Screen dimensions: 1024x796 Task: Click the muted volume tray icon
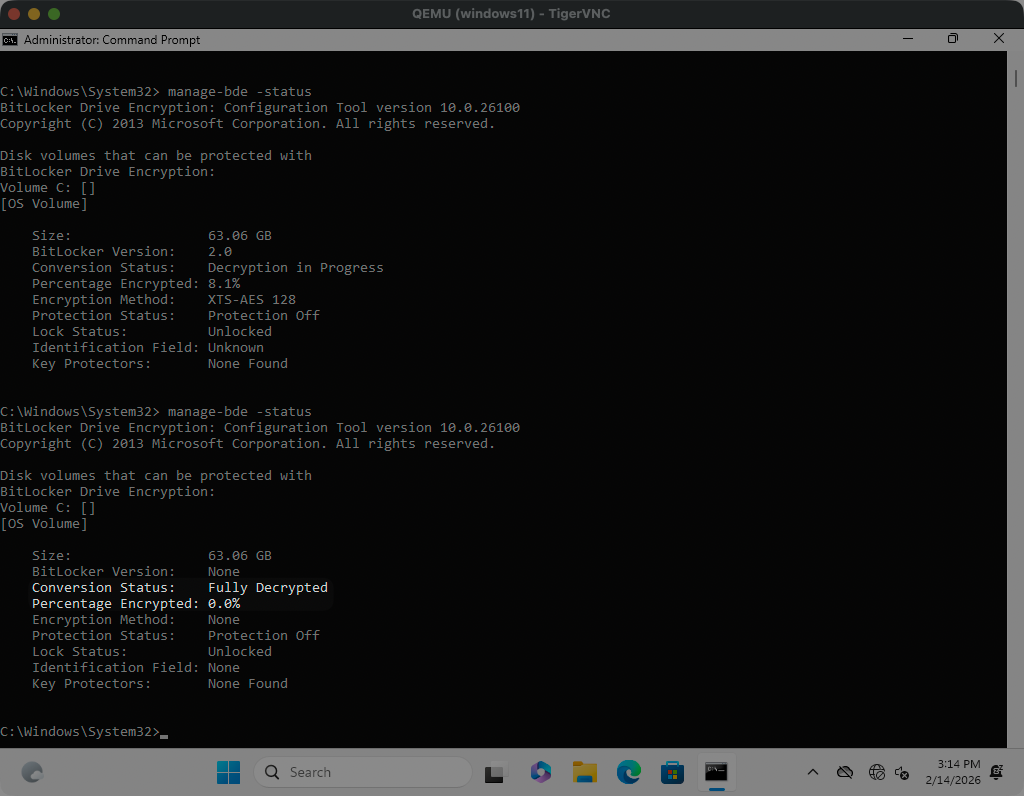(902, 772)
